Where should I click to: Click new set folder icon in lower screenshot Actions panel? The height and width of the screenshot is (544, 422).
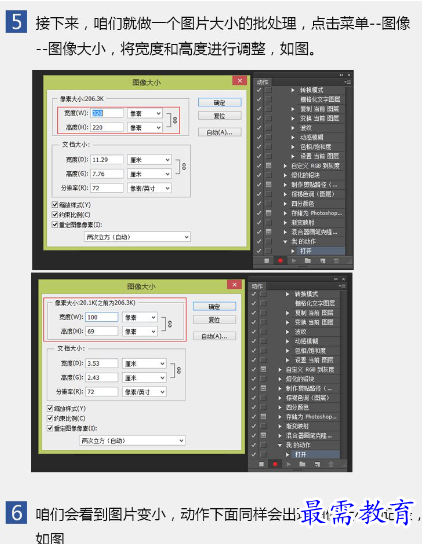(x=303, y=464)
